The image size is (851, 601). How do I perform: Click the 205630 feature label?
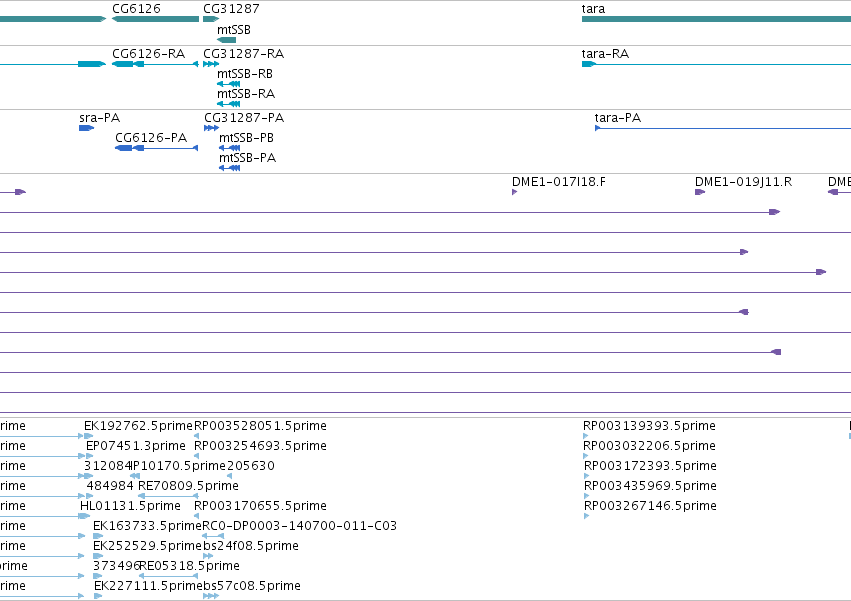[251, 466]
